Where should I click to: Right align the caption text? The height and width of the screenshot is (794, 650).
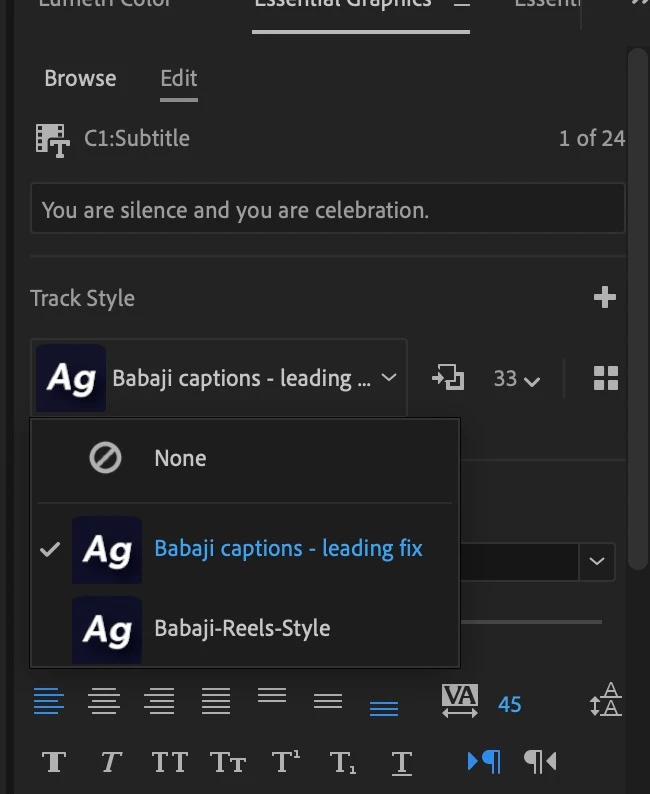(160, 702)
